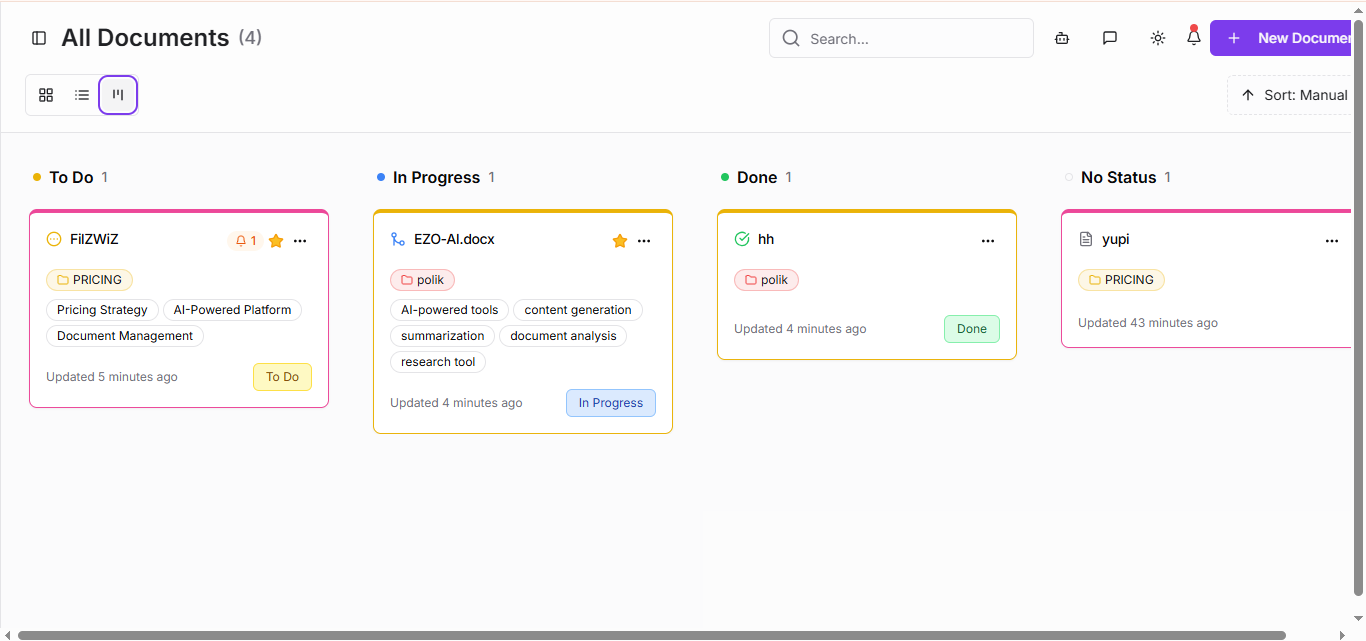Screen dimensions: 1366x641
Task: Click the Document Management tag
Action: click(125, 336)
